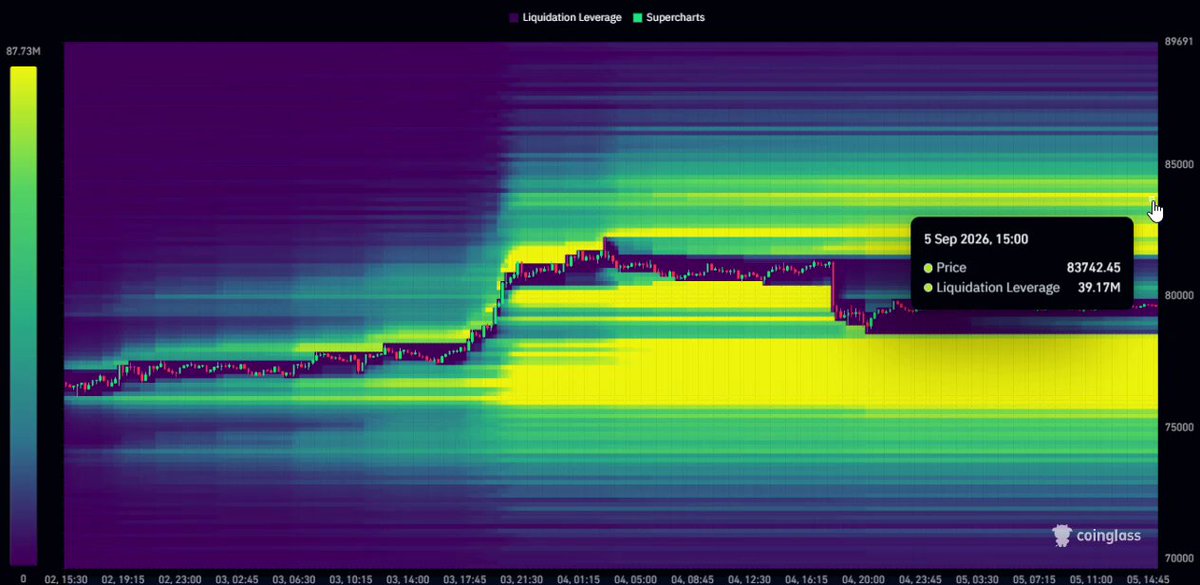Toggle the Liquidation Leverage legend series
This screenshot has width=1200, height=585.
point(565,18)
